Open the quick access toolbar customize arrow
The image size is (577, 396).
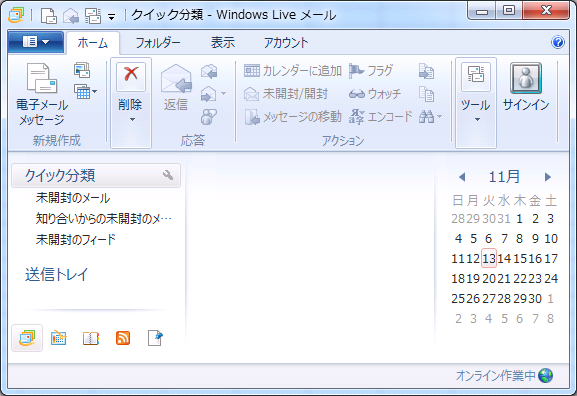[111, 17]
